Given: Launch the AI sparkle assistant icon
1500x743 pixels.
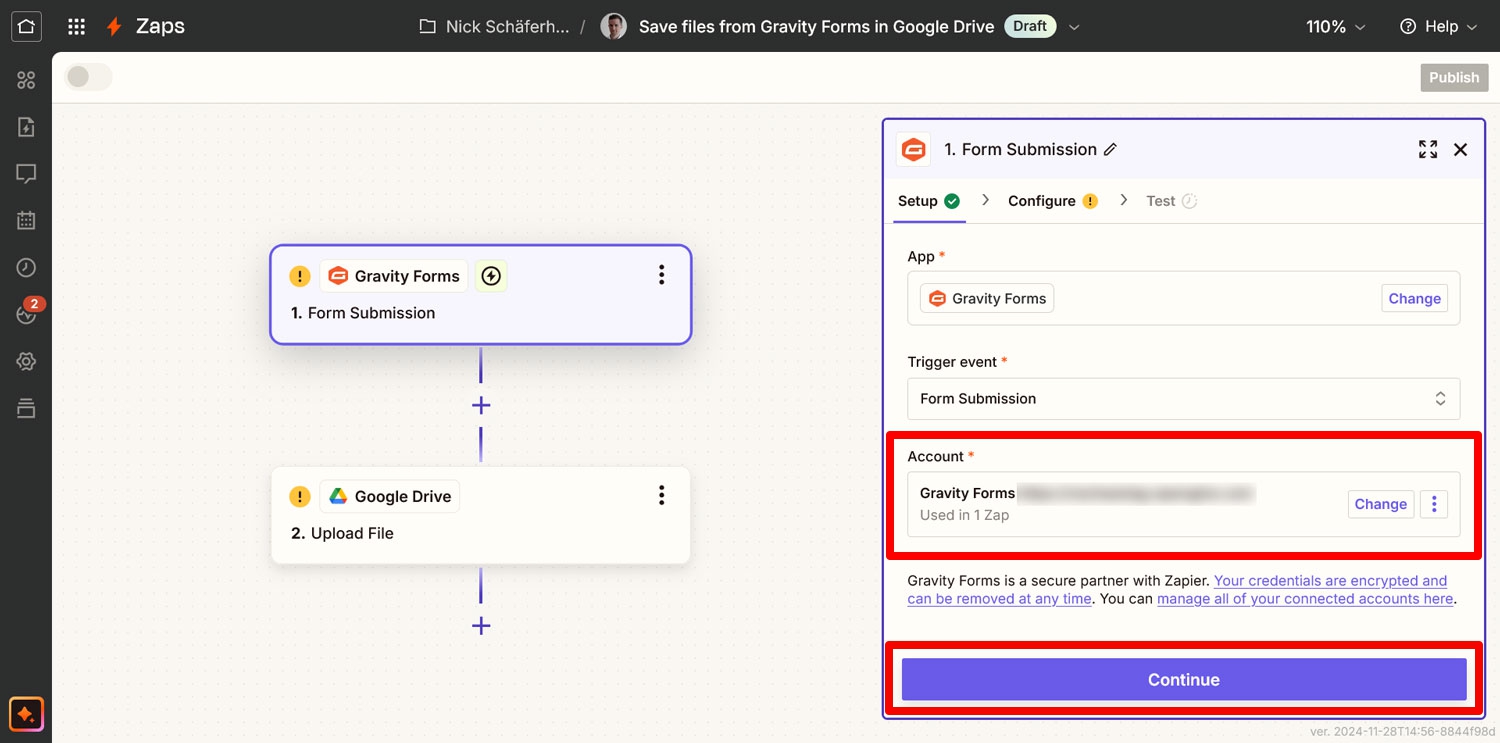Looking at the screenshot, I should (26, 714).
